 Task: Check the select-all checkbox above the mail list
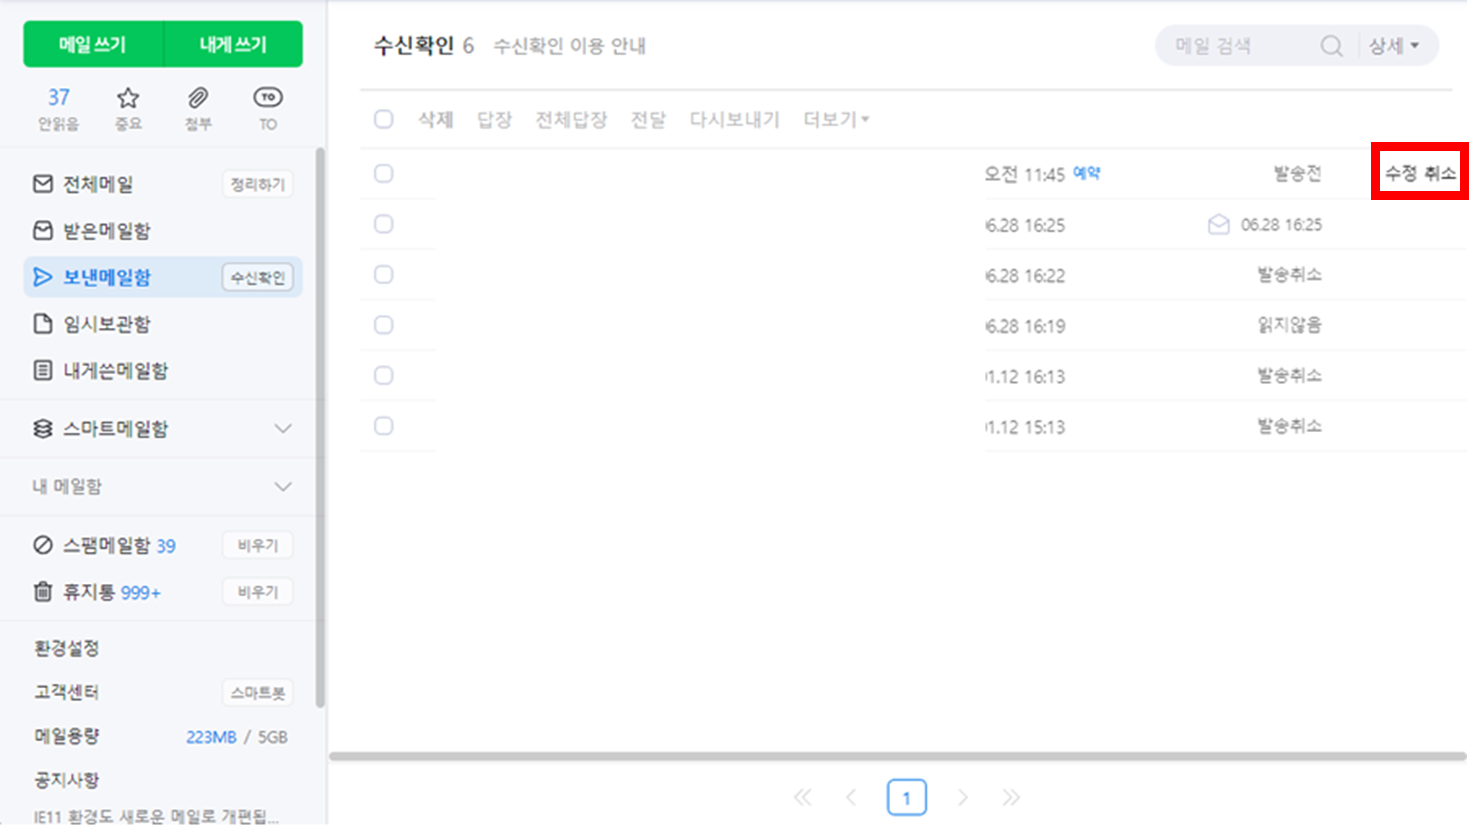click(383, 118)
